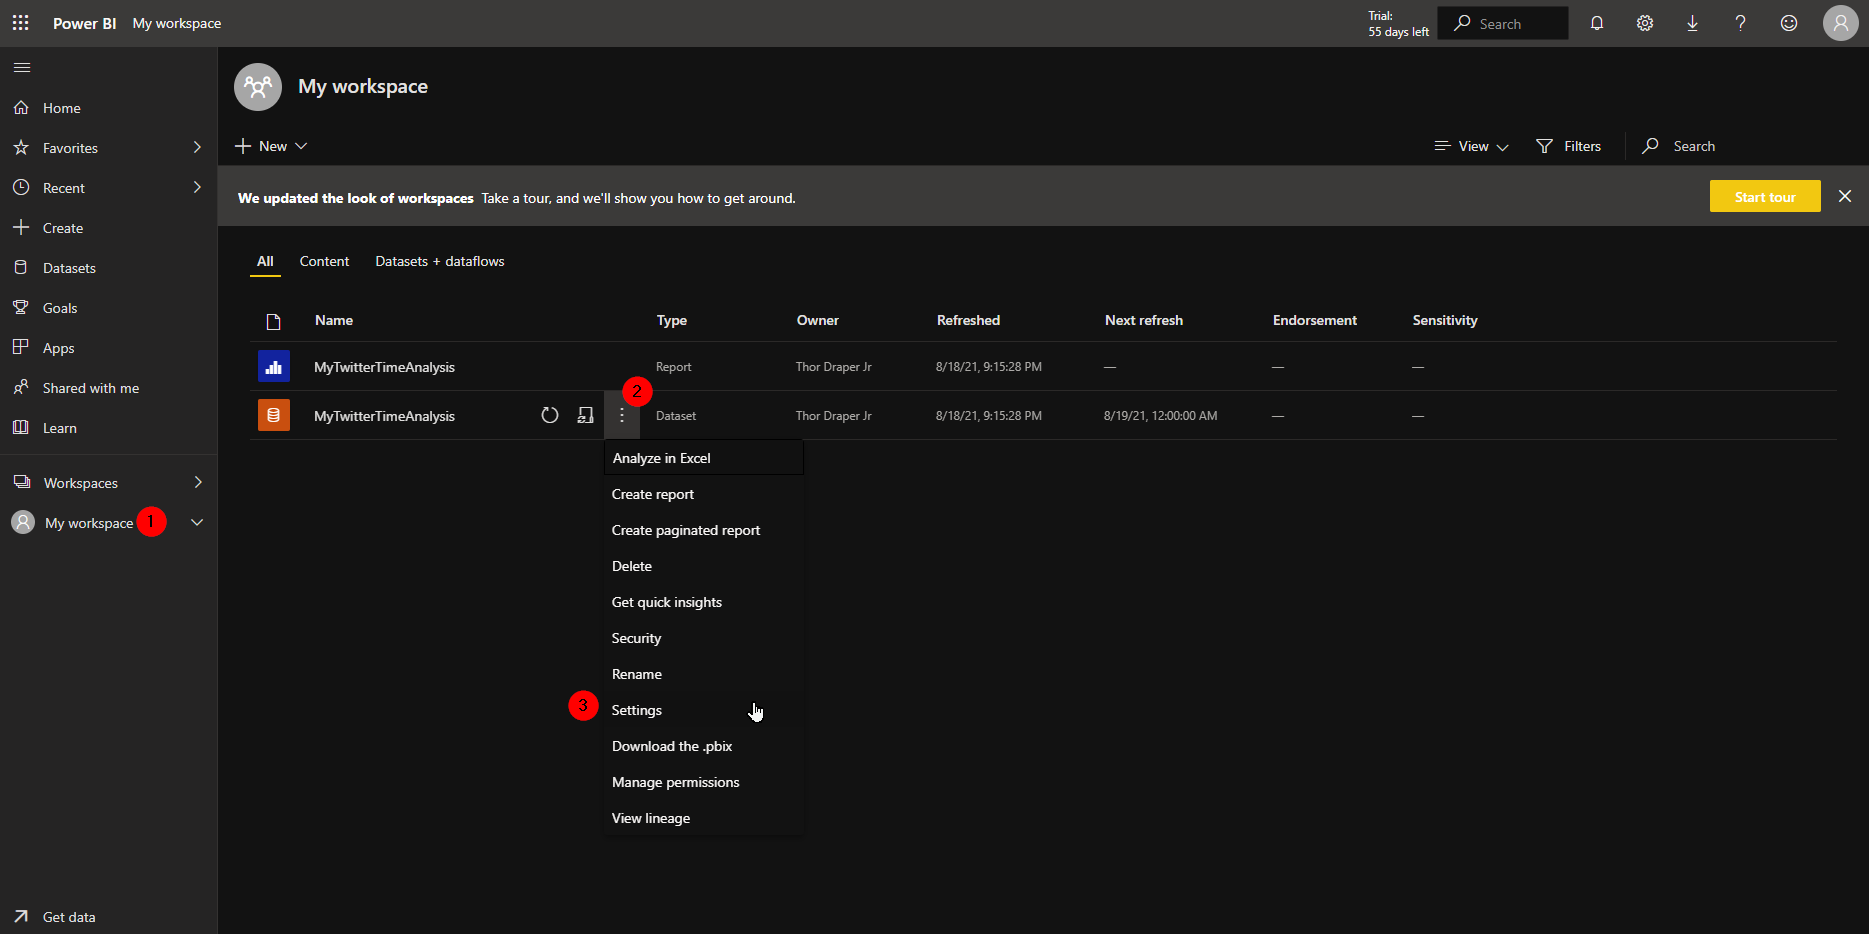
Task: Expand the My workspace chevron in the sidebar
Action: [x=197, y=522]
